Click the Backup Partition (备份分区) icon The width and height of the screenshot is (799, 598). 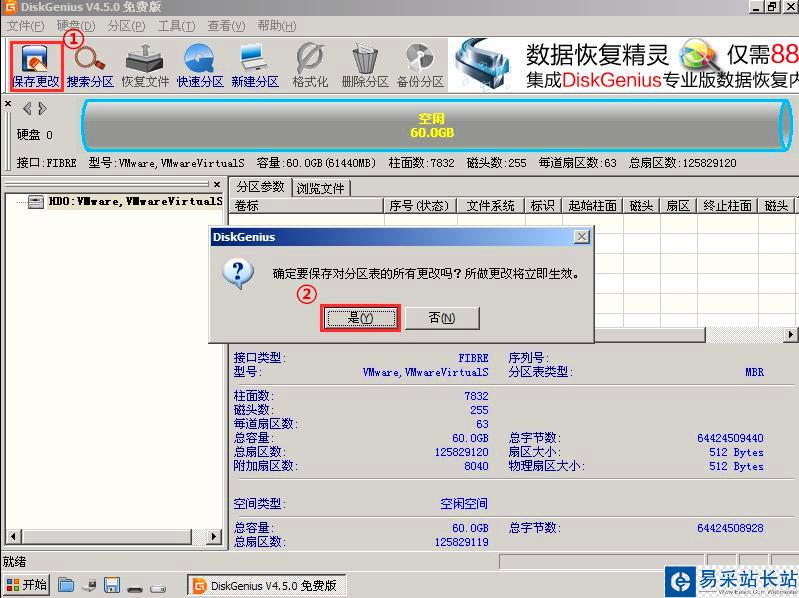click(420, 67)
